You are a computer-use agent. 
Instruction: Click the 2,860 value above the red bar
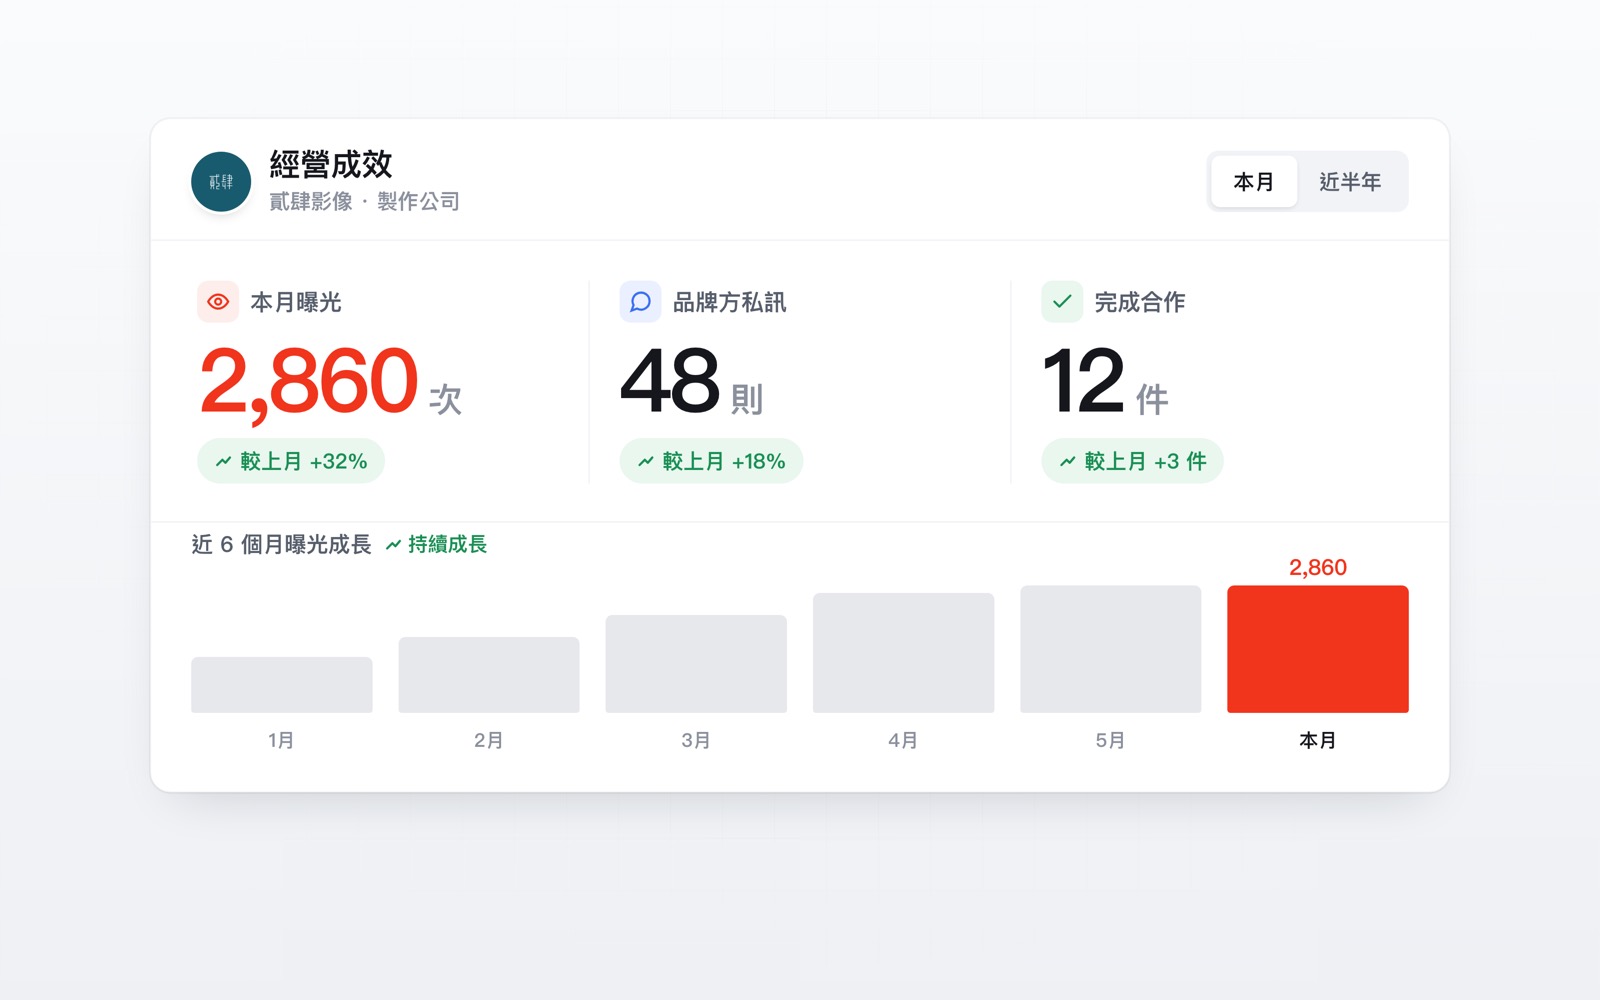click(1318, 568)
